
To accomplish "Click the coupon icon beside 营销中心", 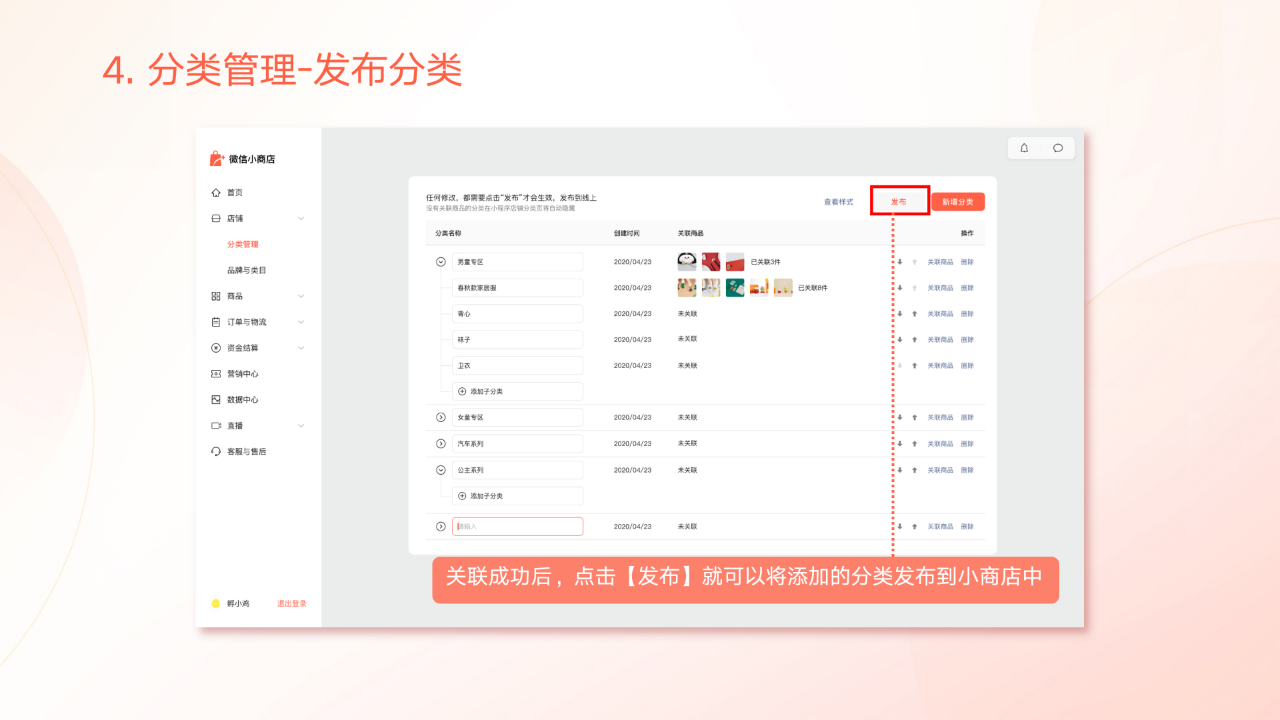I will click(x=215, y=374).
